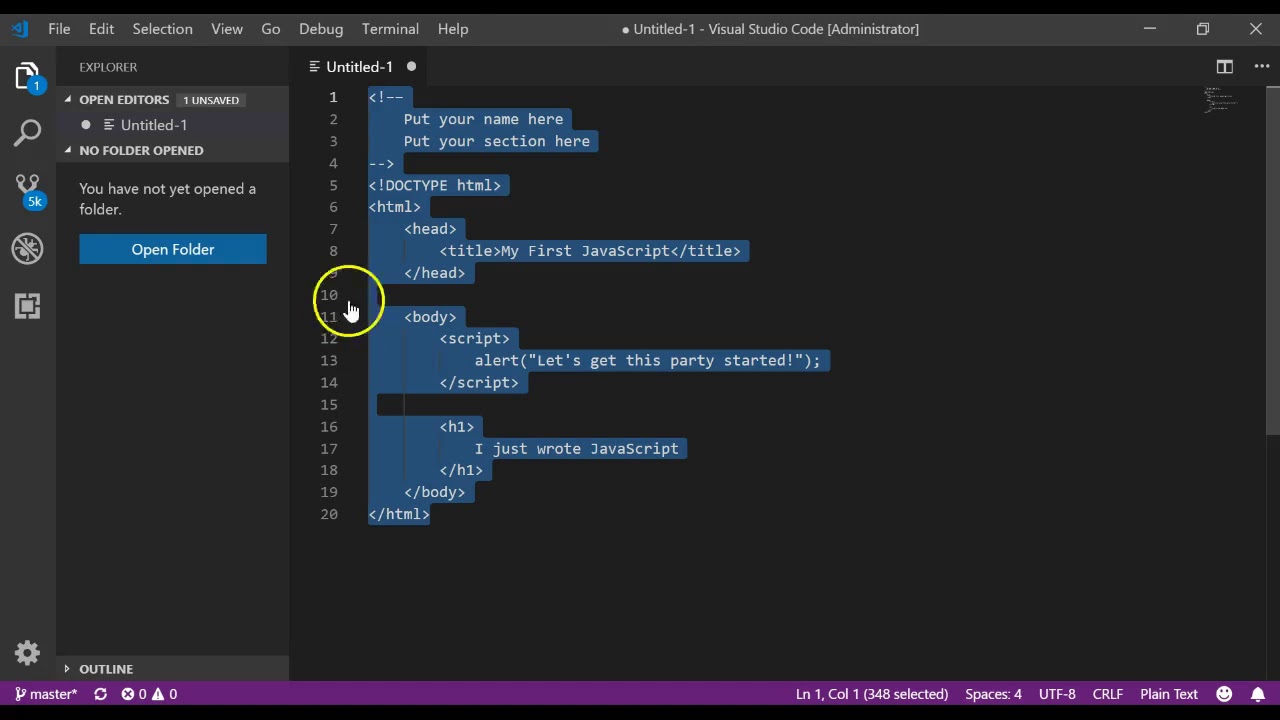1280x720 pixels.
Task: Change the CRLF end of line sequence
Action: [1108, 694]
